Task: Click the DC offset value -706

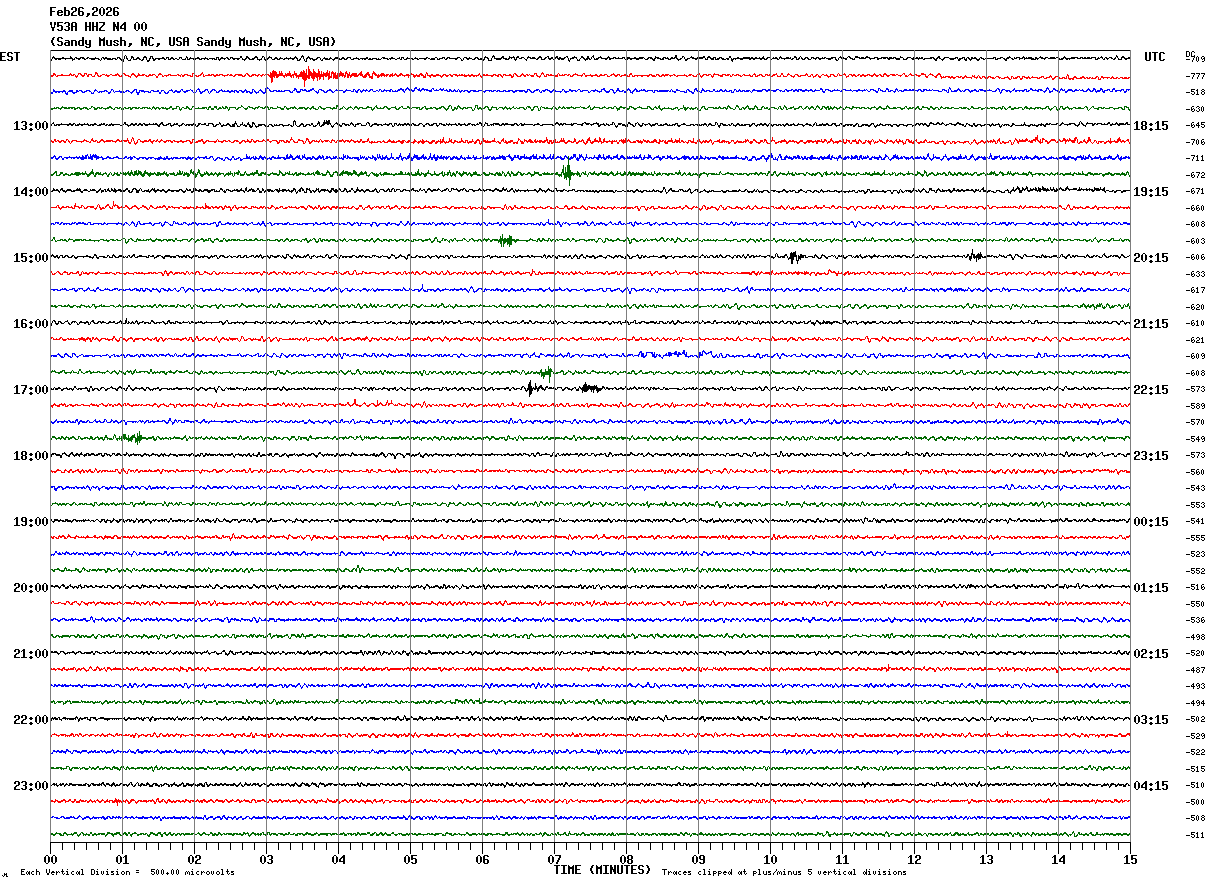Action: 1195,142
